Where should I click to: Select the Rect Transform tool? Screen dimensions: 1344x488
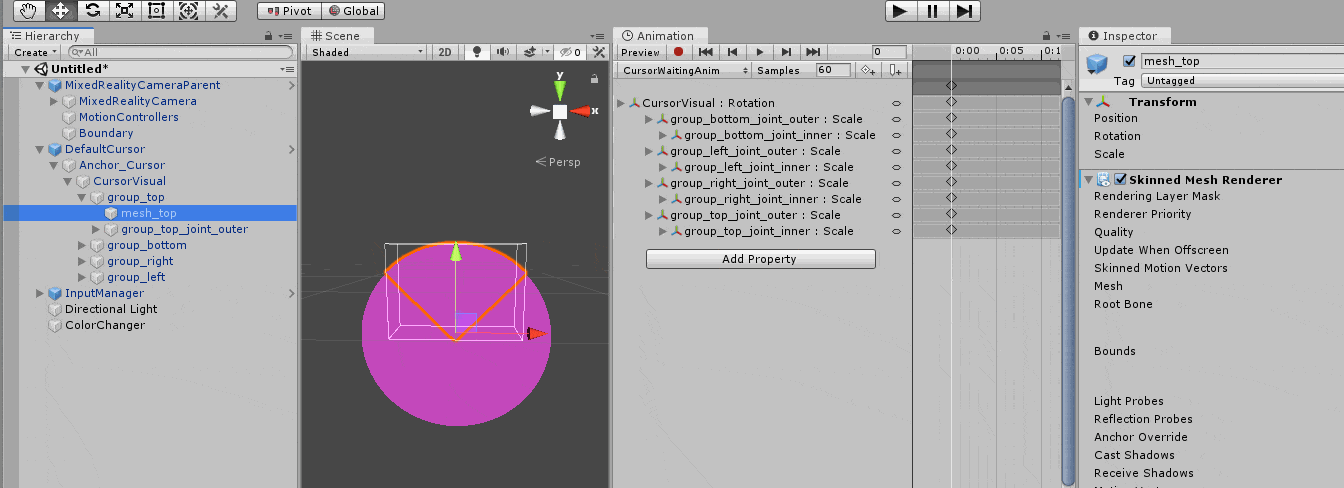pyautogui.click(x=156, y=11)
